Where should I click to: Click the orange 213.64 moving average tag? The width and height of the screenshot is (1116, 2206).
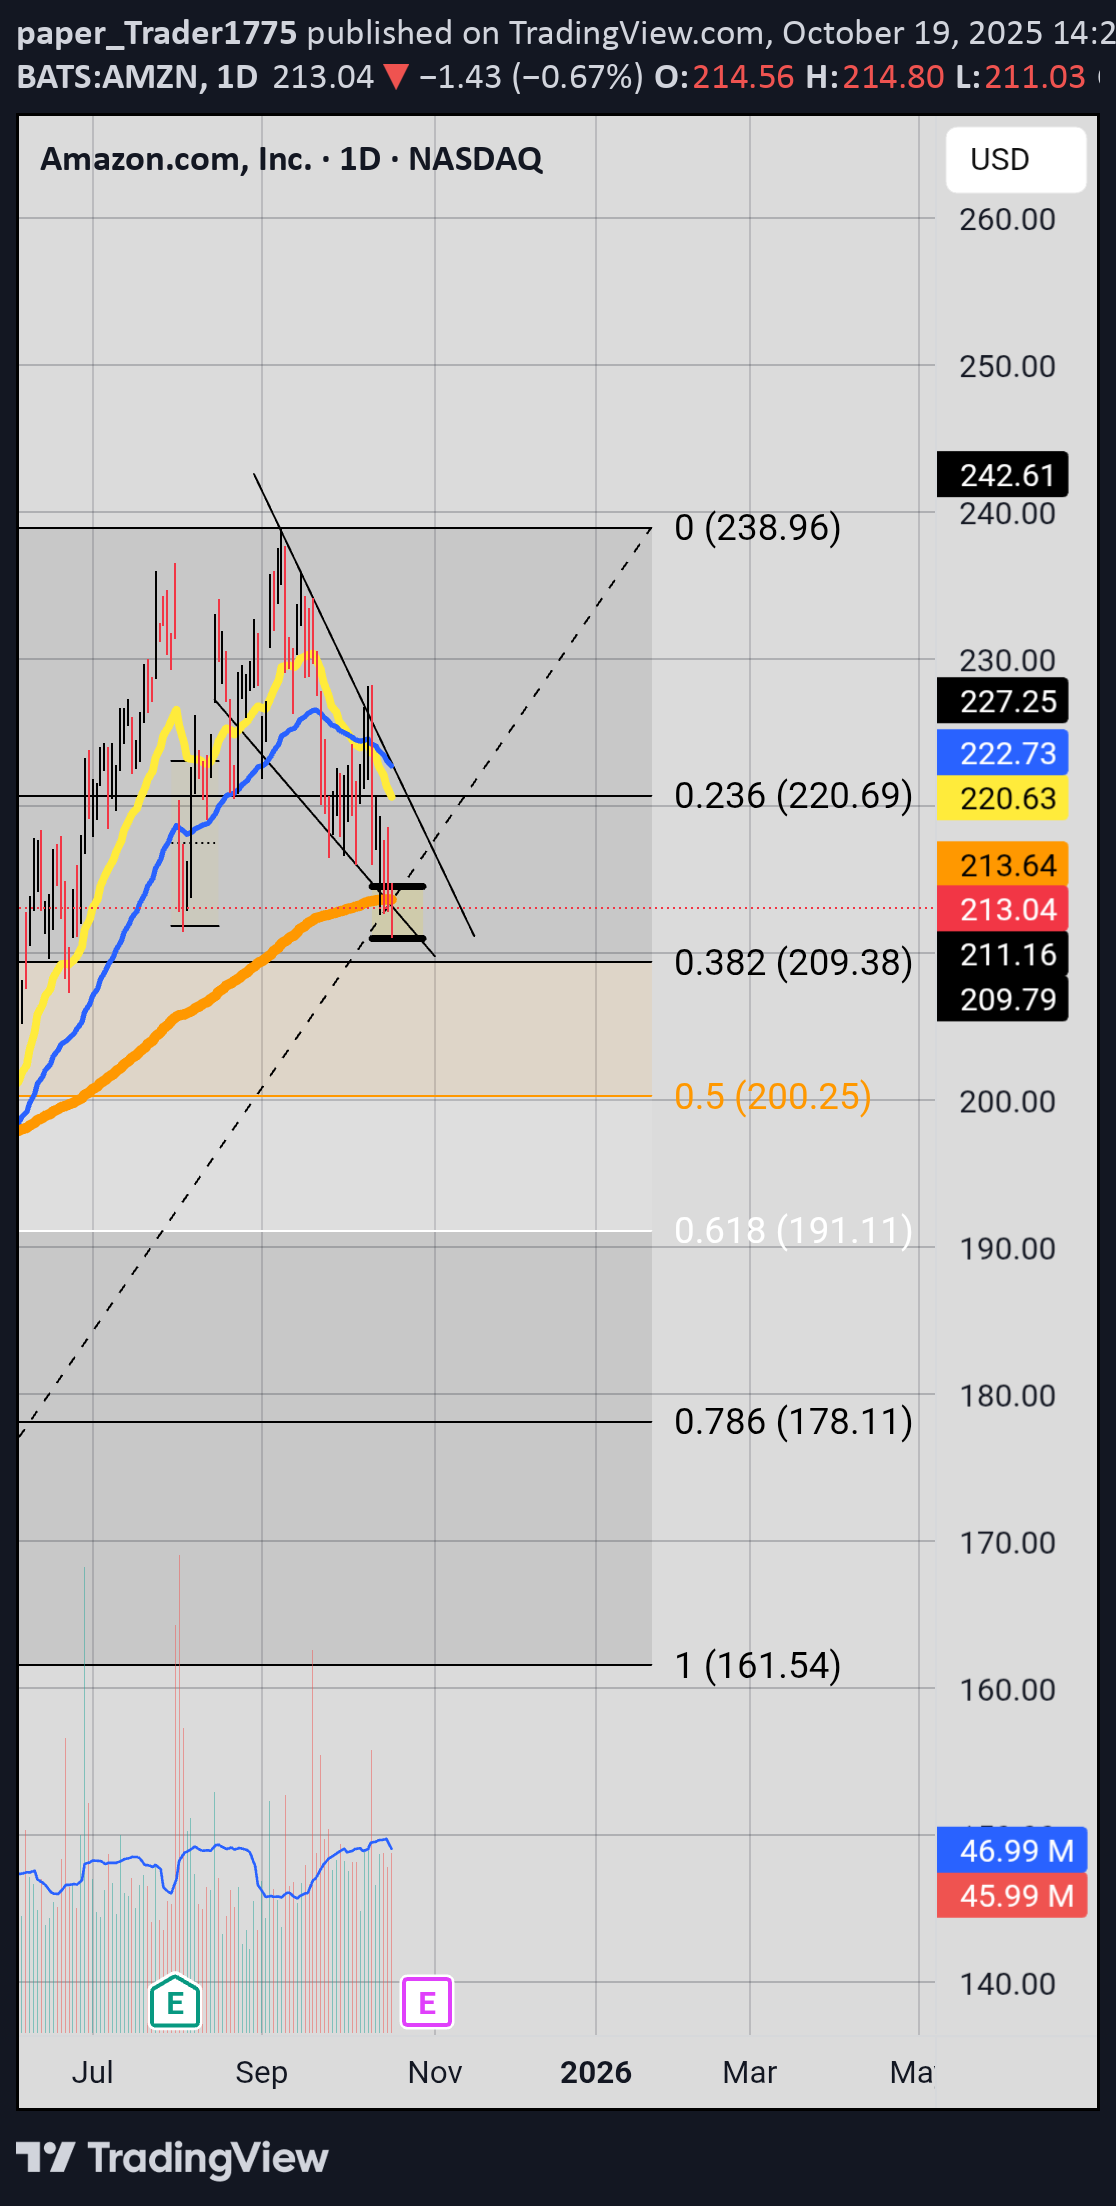[1003, 865]
